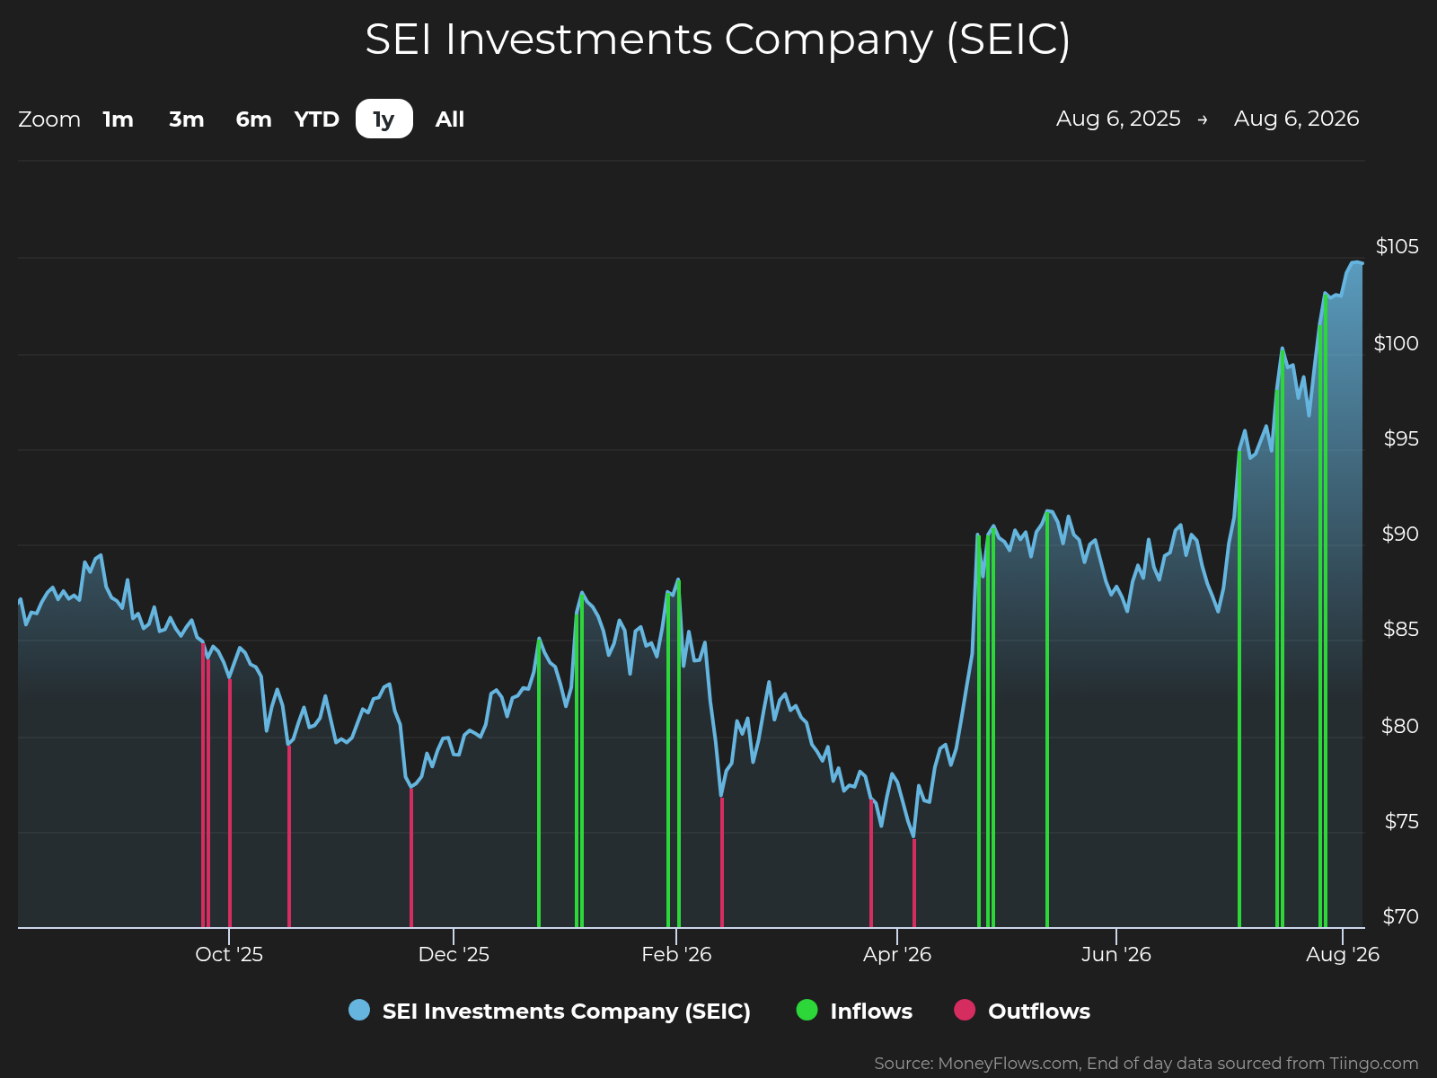Click the Oct '25 axis label
1437x1078 pixels.
coord(229,954)
